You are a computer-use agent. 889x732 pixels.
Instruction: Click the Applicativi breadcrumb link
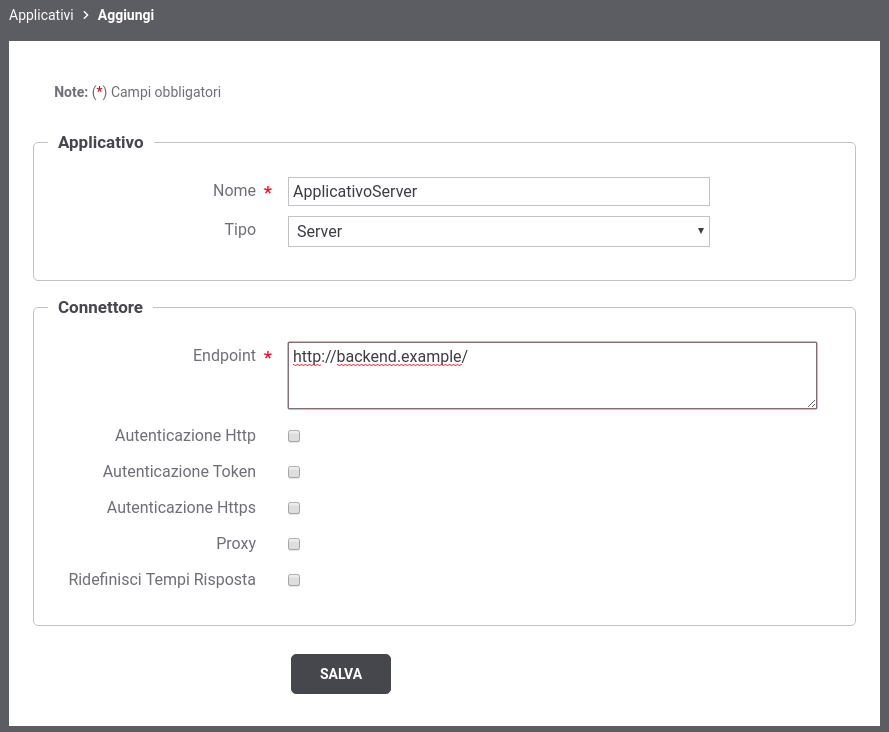click(41, 15)
